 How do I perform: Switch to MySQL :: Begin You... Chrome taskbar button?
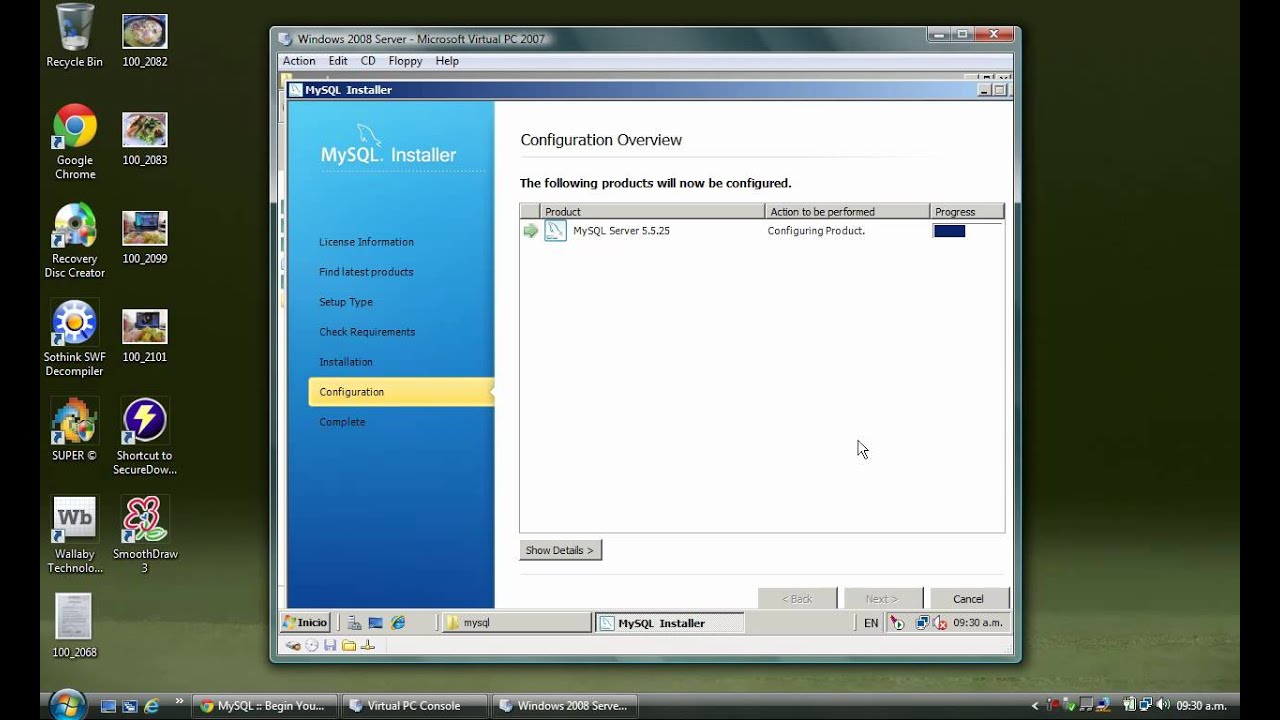264,706
